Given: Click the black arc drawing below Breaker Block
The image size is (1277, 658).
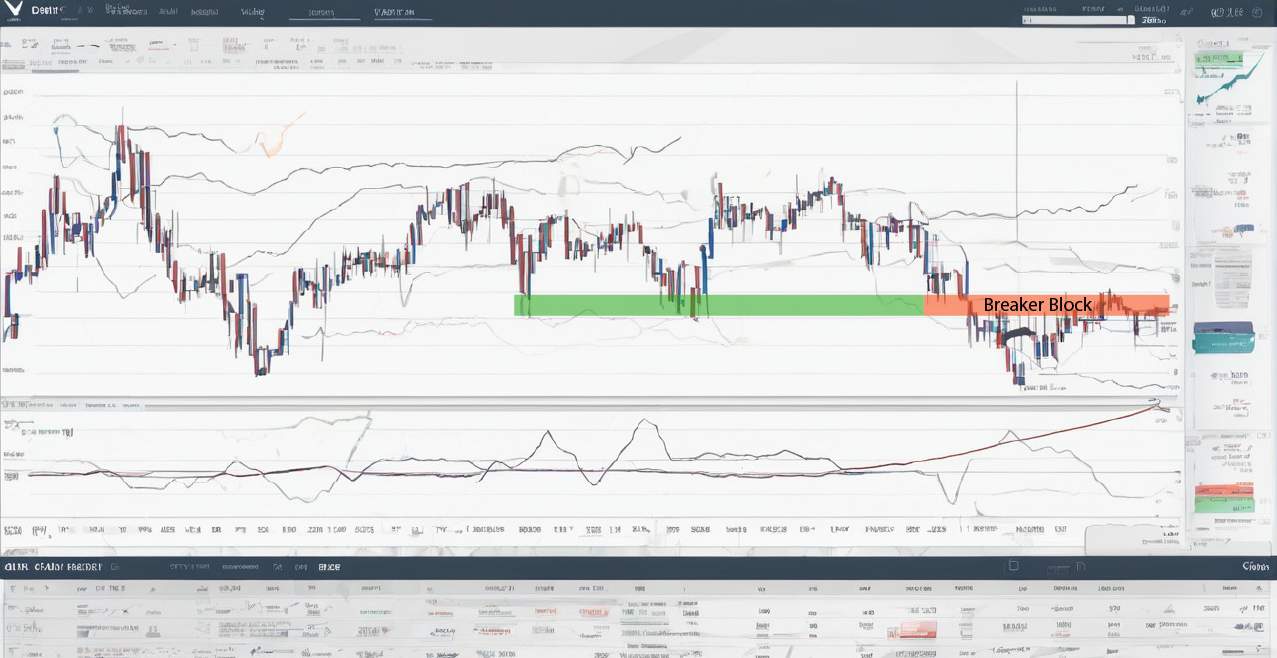Looking at the screenshot, I should click(x=1019, y=334).
